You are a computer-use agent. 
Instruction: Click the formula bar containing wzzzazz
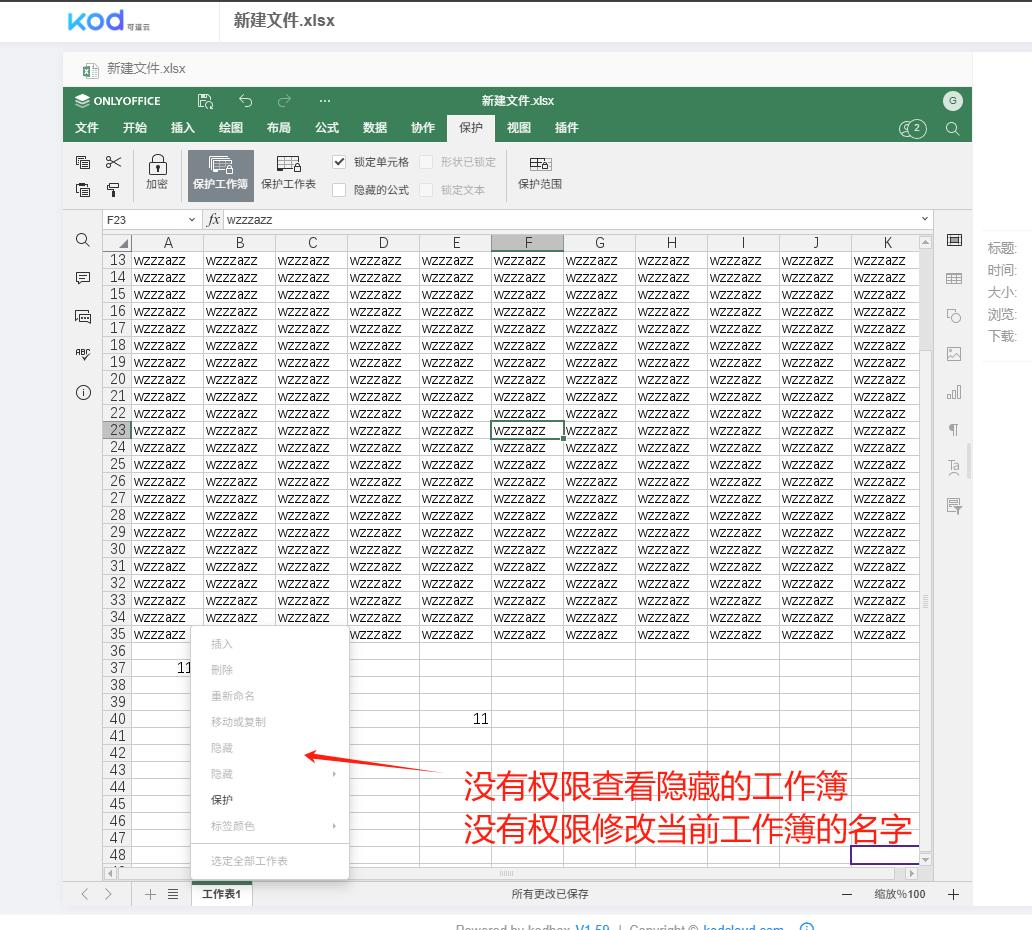click(x=570, y=220)
